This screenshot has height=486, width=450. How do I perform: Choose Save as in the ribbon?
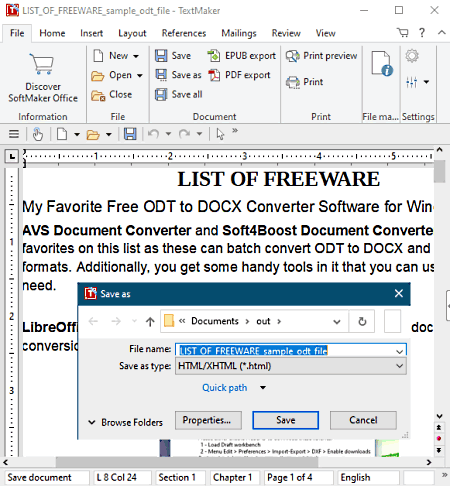(178, 75)
